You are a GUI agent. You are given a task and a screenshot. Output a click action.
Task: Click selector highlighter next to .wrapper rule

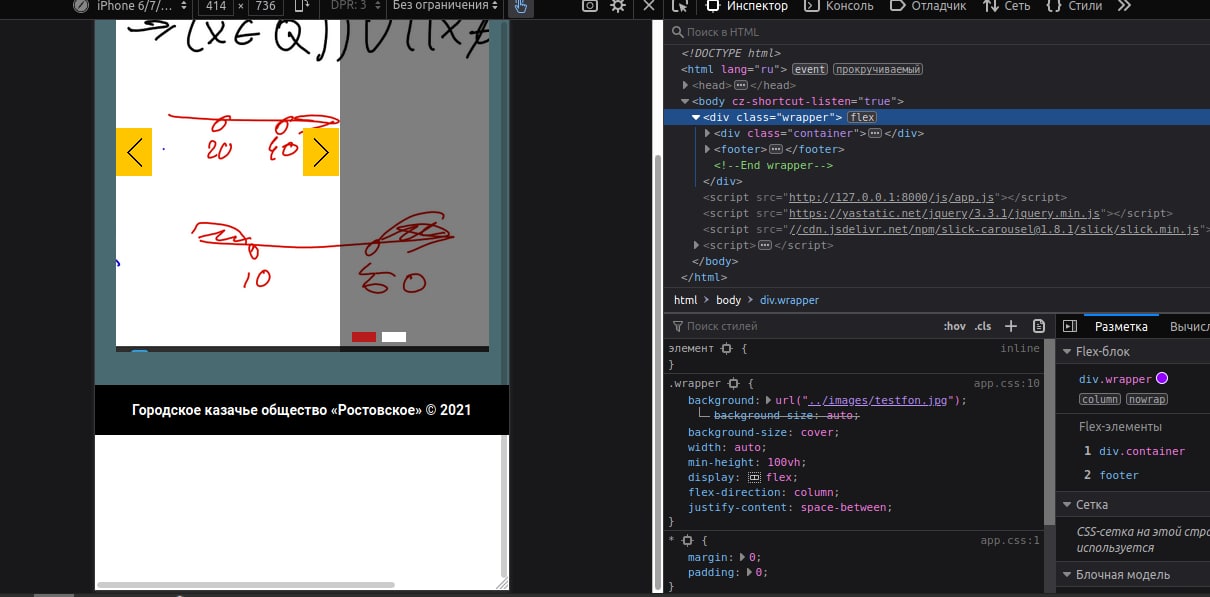pos(734,384)
